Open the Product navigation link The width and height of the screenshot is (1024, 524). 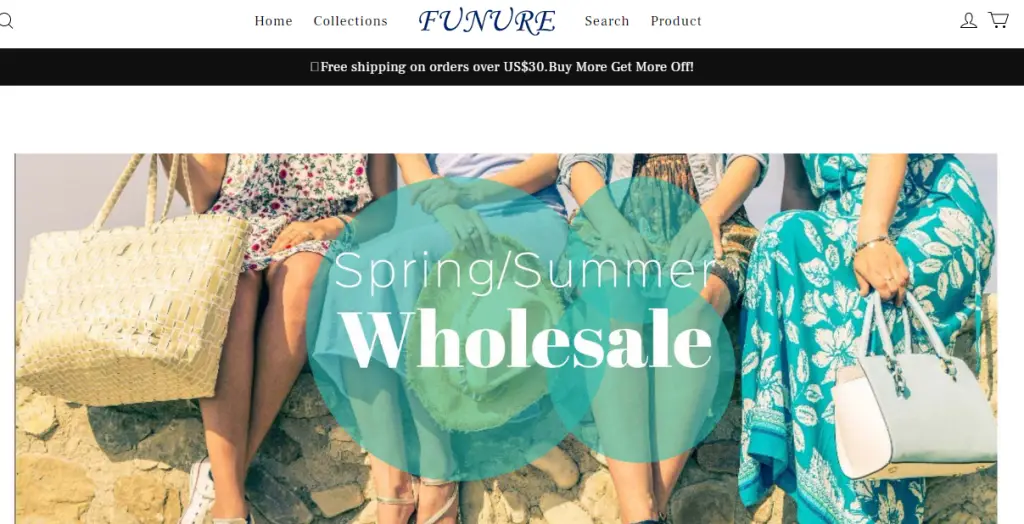pos(676,21)
